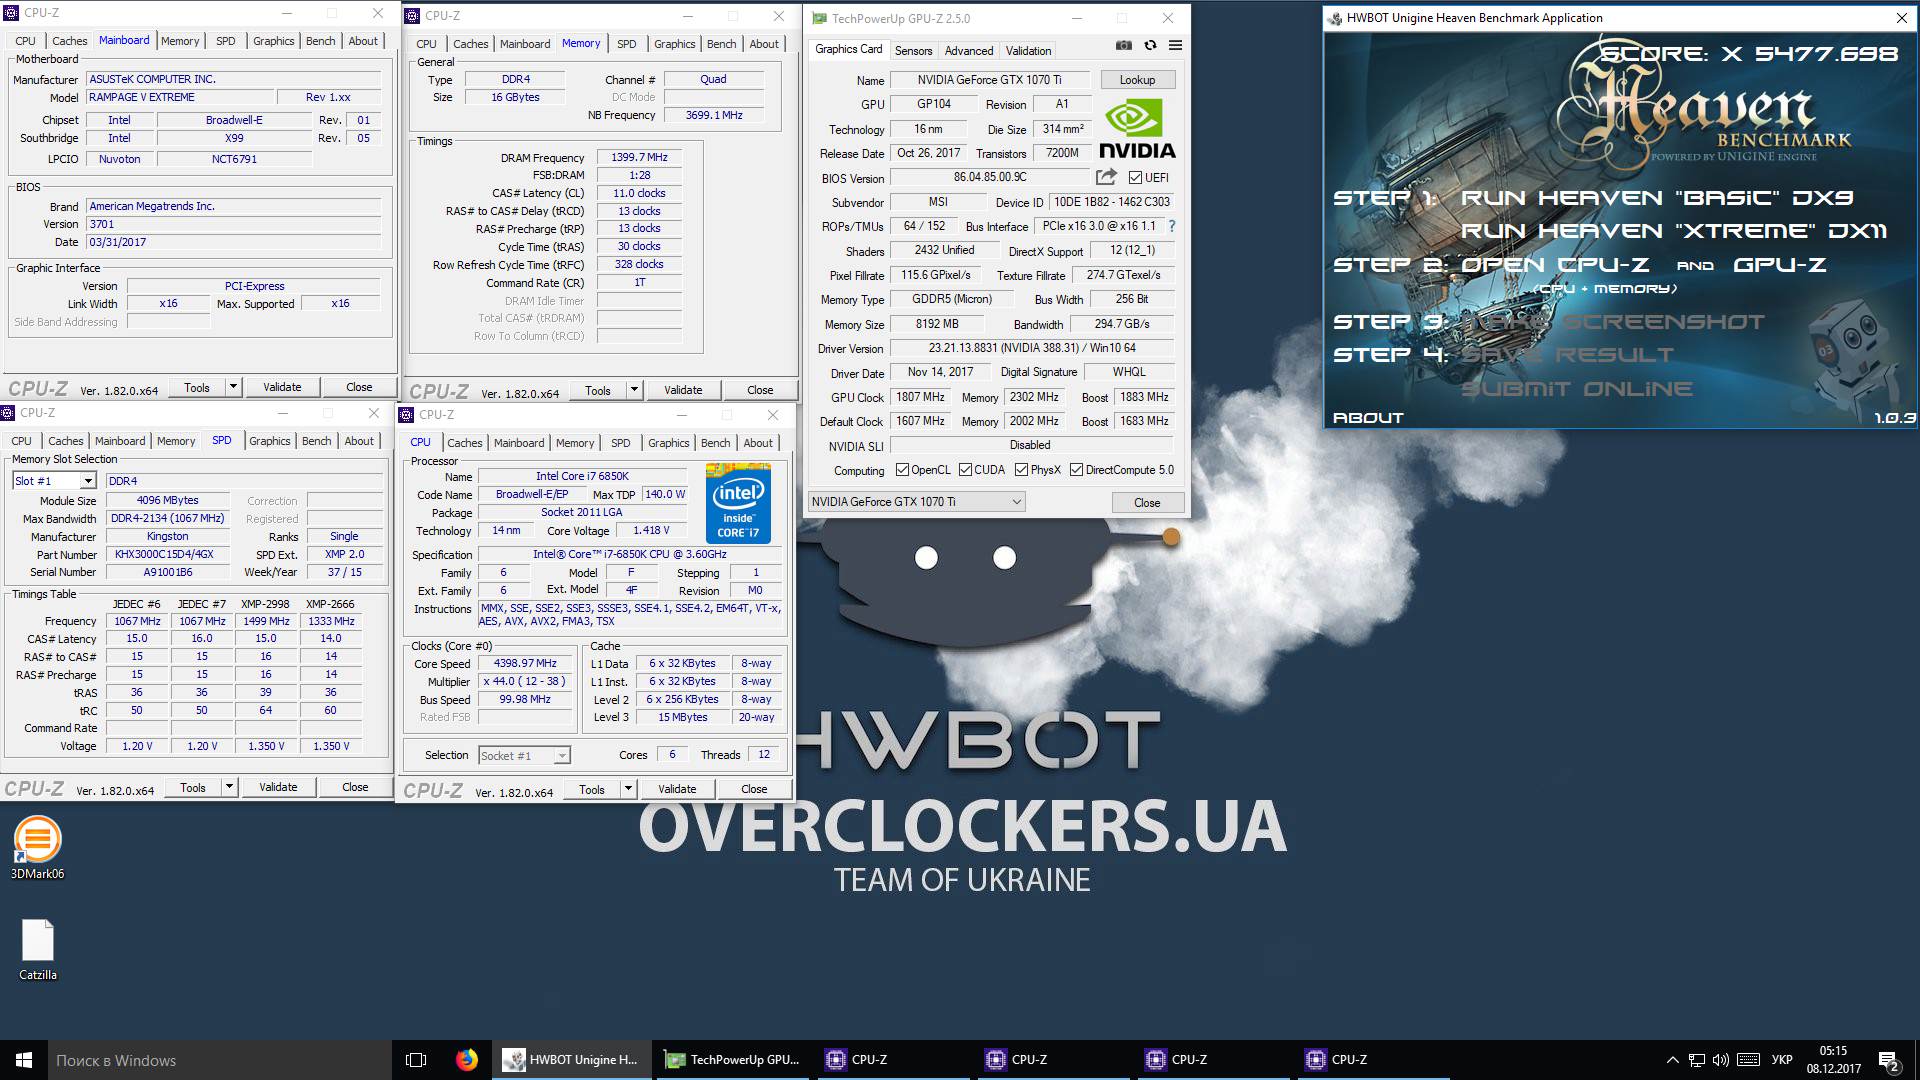Screen dimensions: 1920x1080
Task: Click the last CPU-Z taskbar button
Action: [x=1371, y=1060]
